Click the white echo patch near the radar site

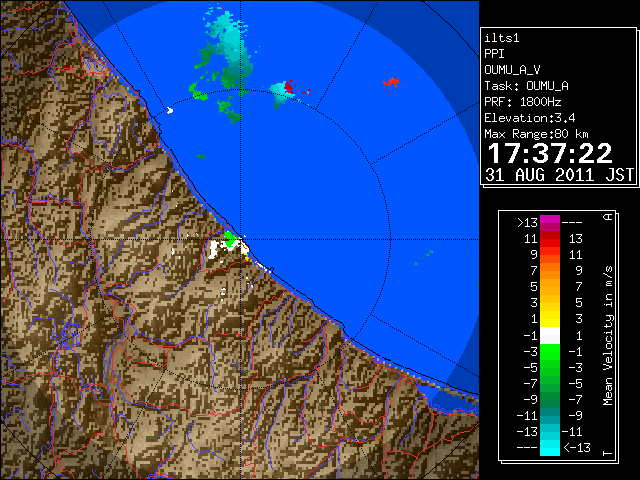[213, 250]
